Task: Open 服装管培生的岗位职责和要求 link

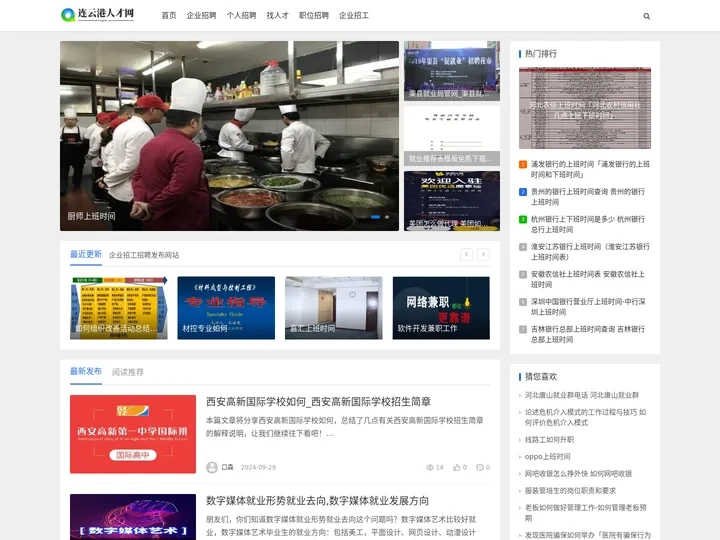Action: pyautogui.click(x=570, y=490)
